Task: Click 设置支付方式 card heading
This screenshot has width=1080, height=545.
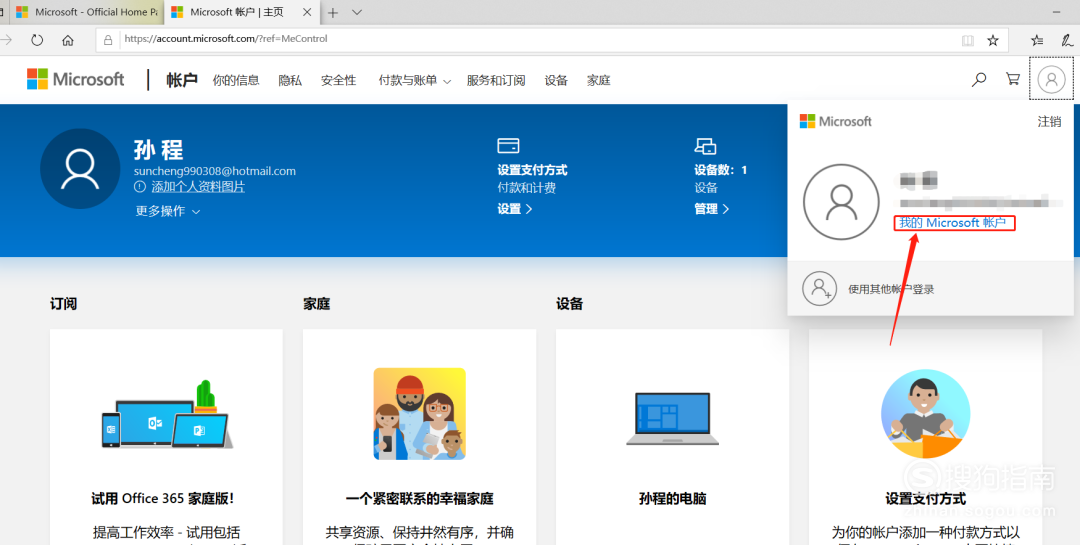Action: pyautogui.click(x=925, y=498)
